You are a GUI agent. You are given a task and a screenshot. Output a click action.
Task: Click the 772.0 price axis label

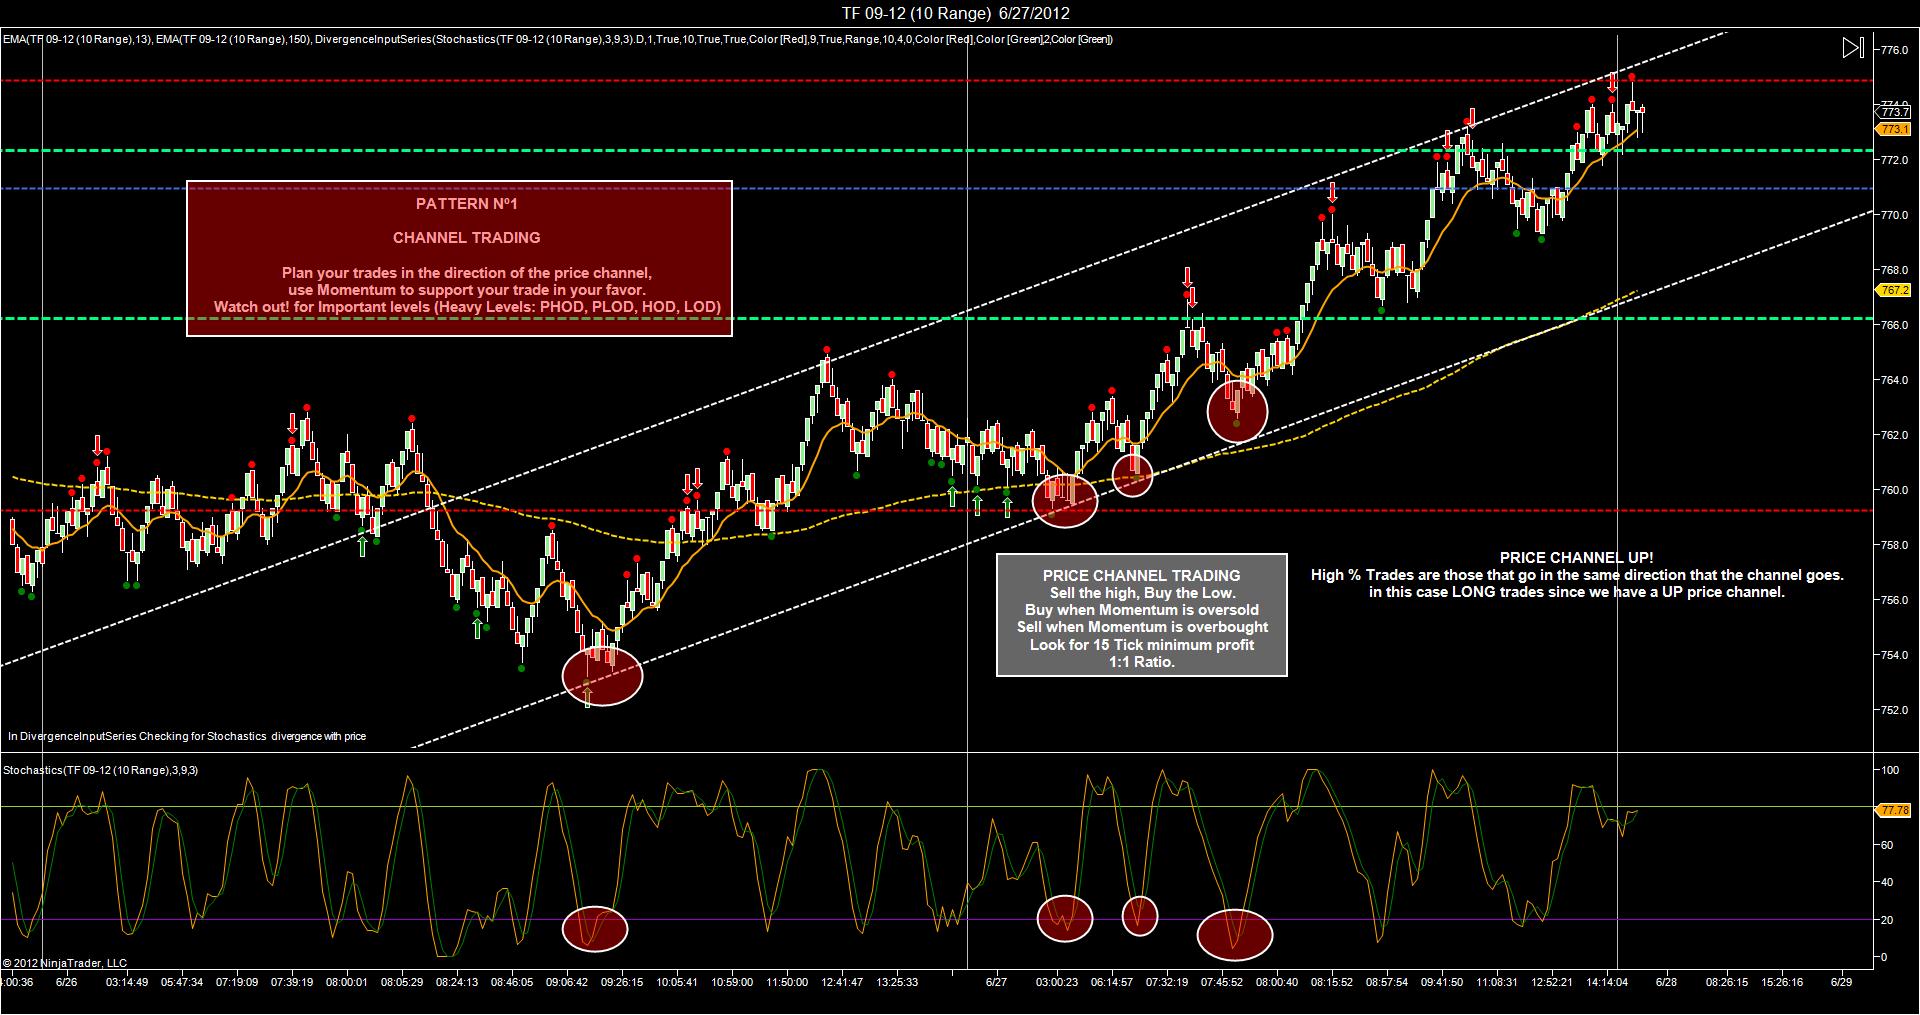coord(1894,160)
